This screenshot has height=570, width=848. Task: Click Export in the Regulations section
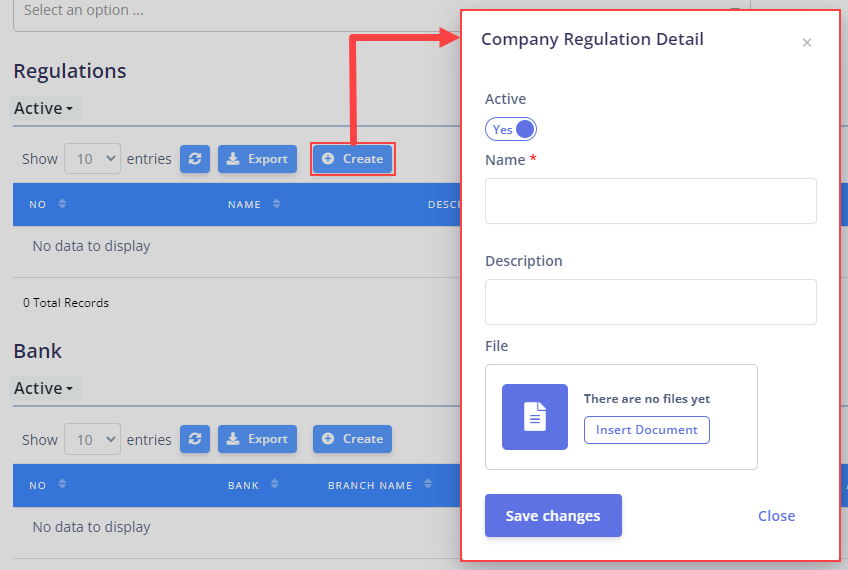(257, 159)
